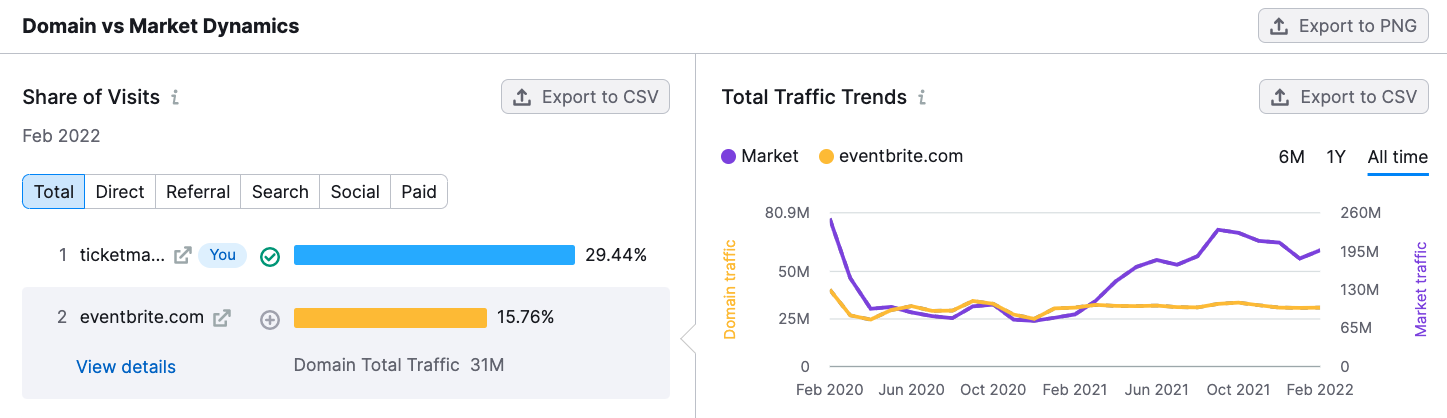The height and width of the screenshot is (418, 1447).
Task: Set chart range to 6M
Action: [1292, 157]
